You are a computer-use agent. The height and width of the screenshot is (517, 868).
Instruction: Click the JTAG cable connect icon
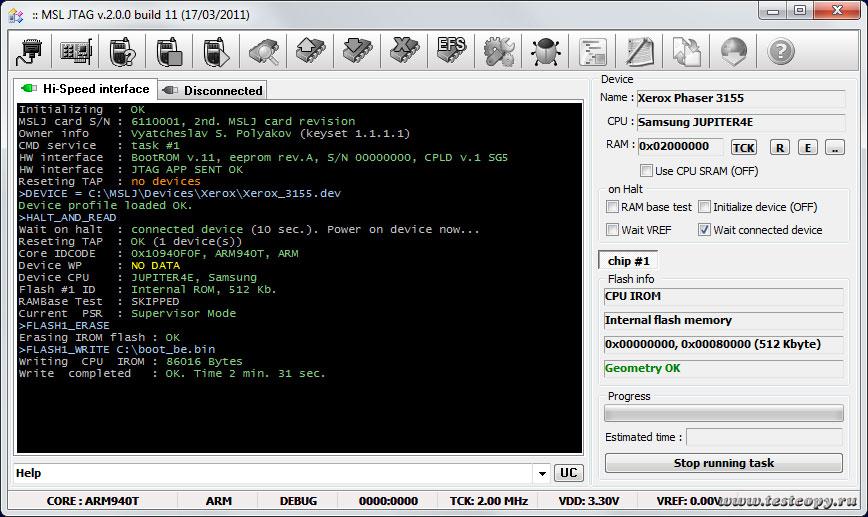pyautogui.click(x=31, y=50)
